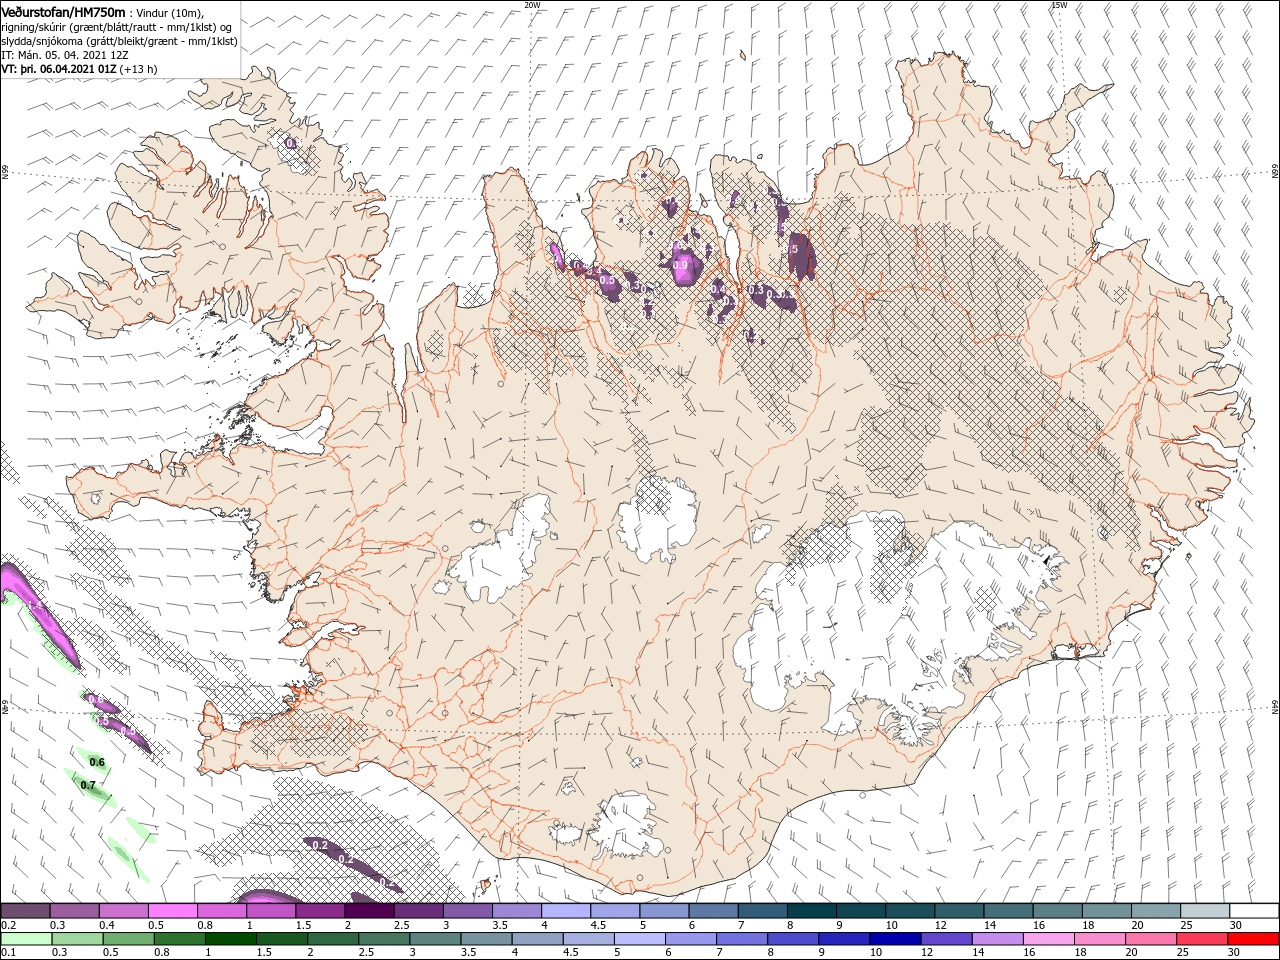Click the '20W' longitude label
Screen dimensions: 1280x960
[532, 5]
